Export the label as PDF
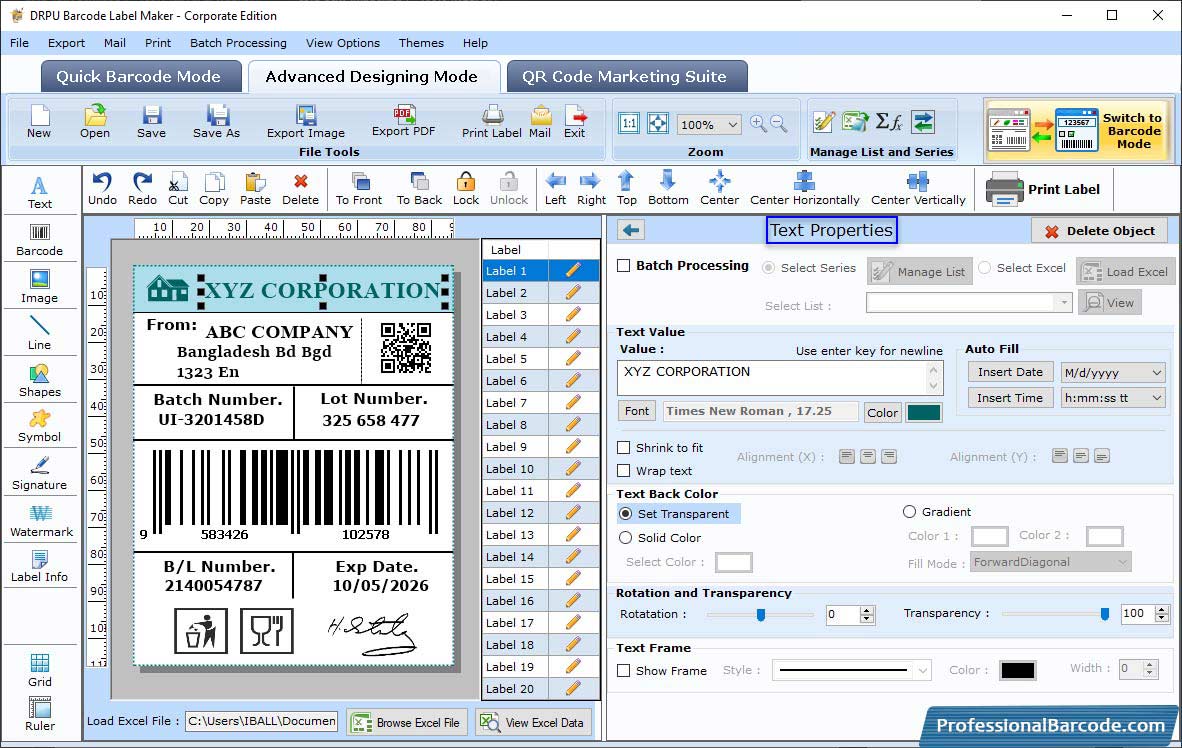The height and width of the screenshot is (748, 1182). [x=404, y=121]
